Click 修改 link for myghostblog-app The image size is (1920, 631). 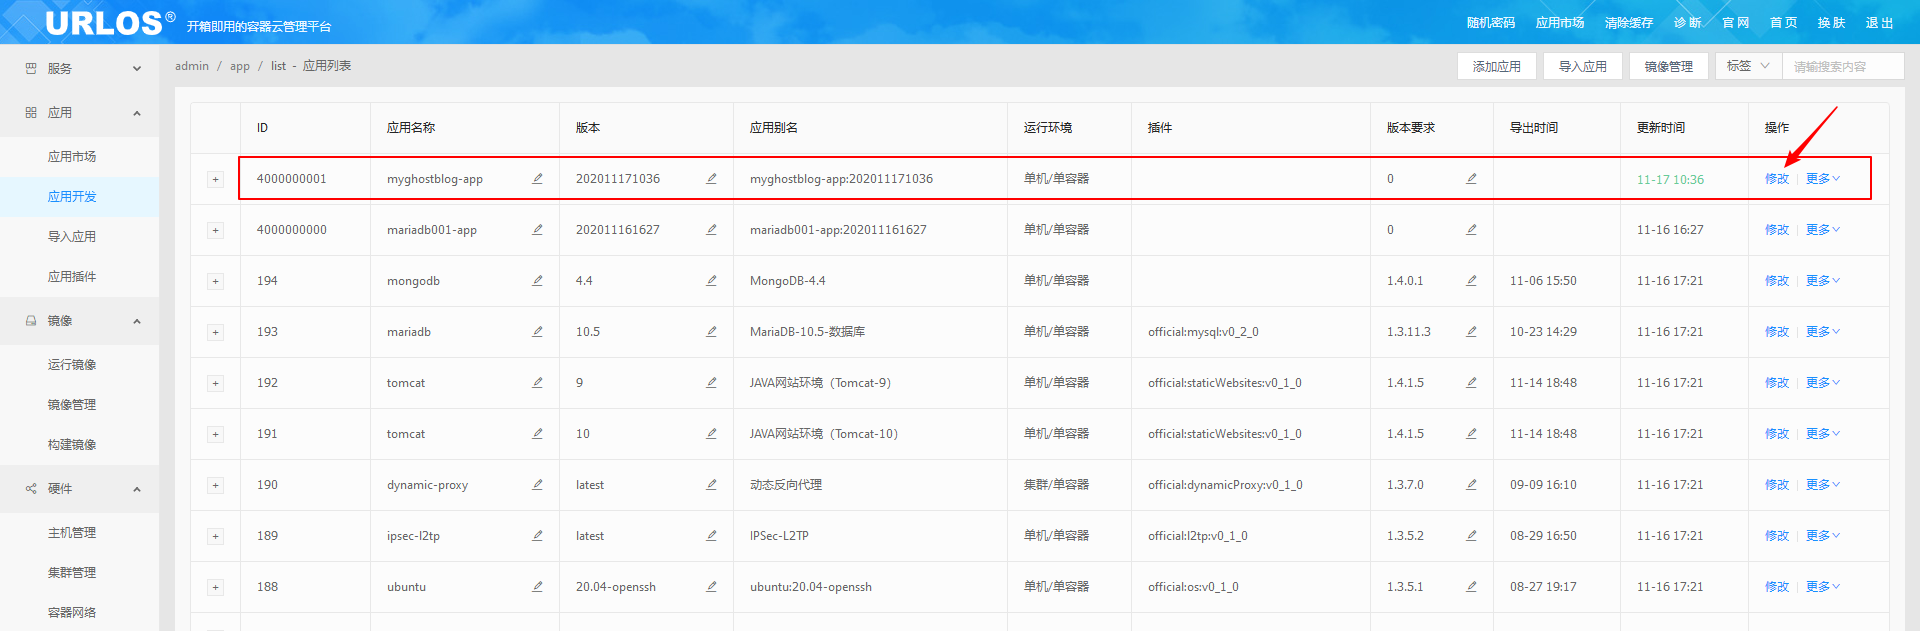tap(1777, 179)
